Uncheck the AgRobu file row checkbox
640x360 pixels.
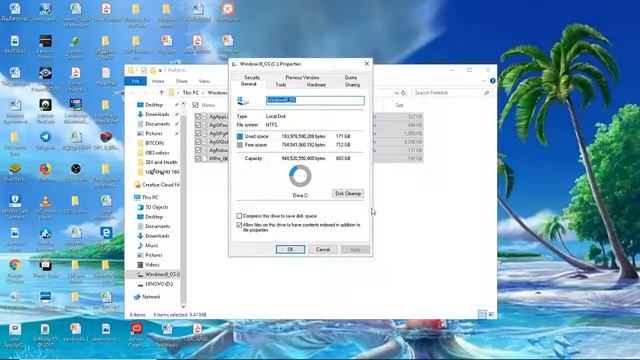[x=198, y=150]
